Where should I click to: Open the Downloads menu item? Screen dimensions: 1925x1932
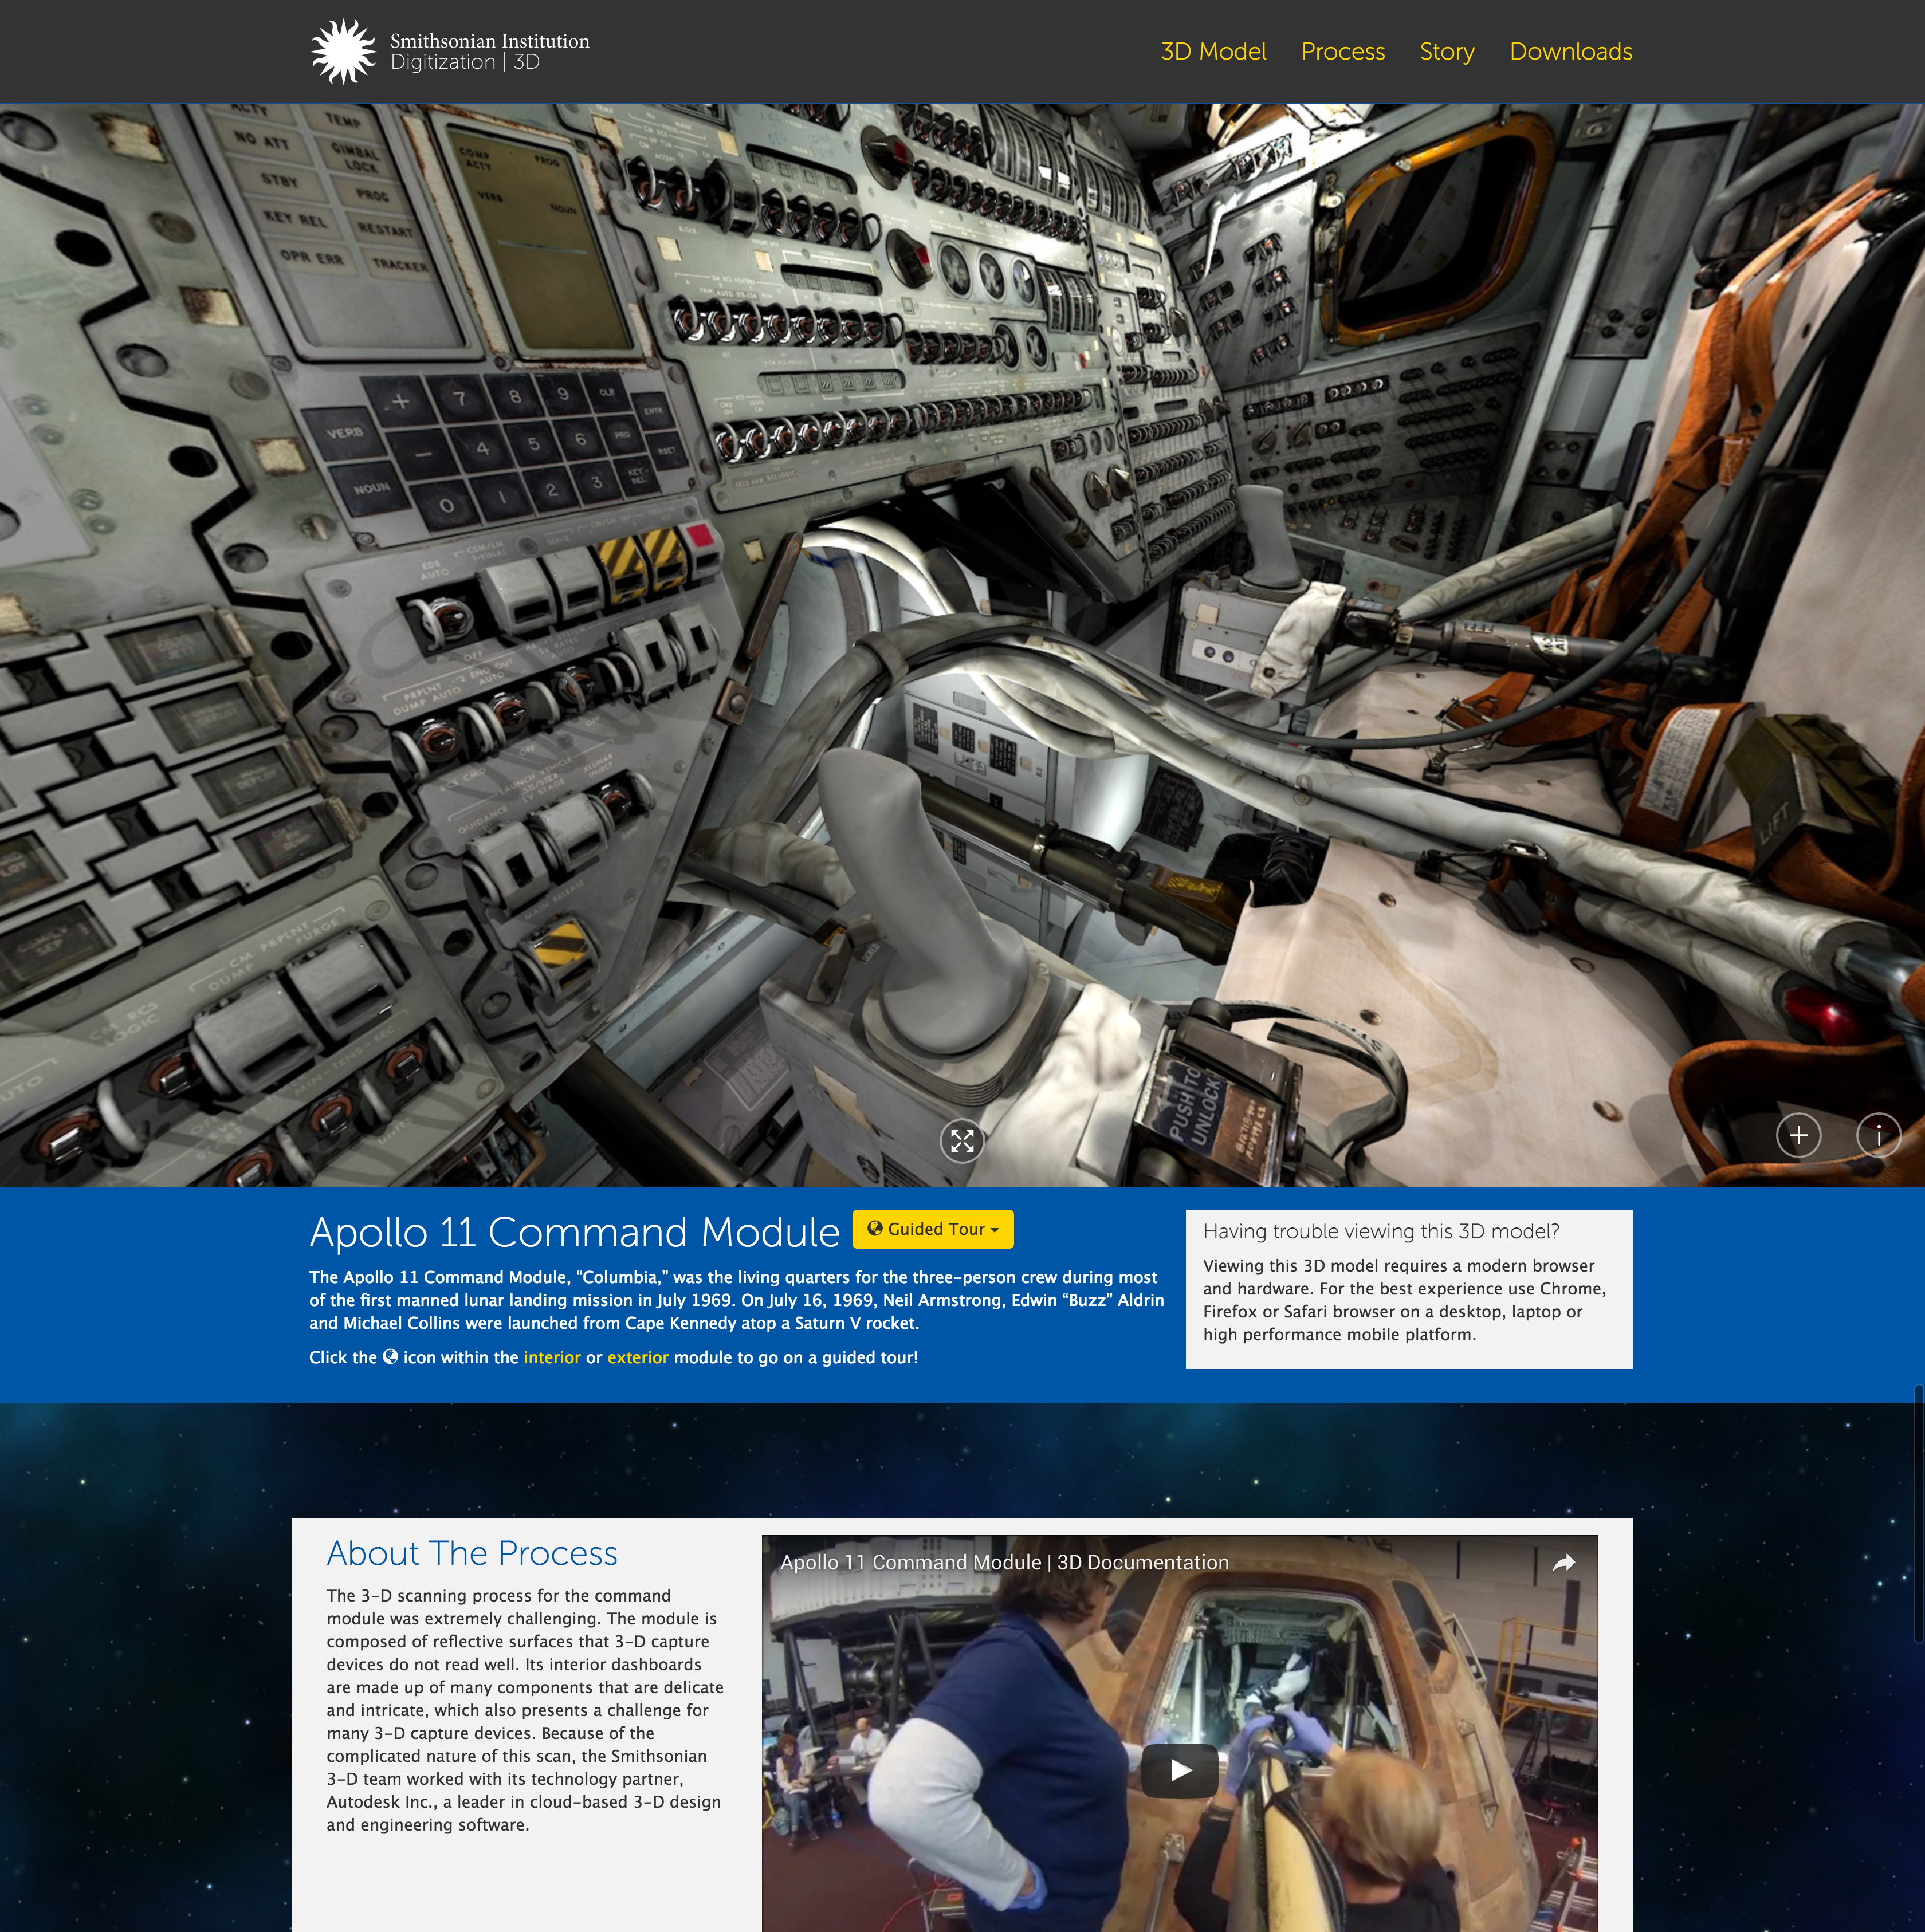coord(1570,51)
